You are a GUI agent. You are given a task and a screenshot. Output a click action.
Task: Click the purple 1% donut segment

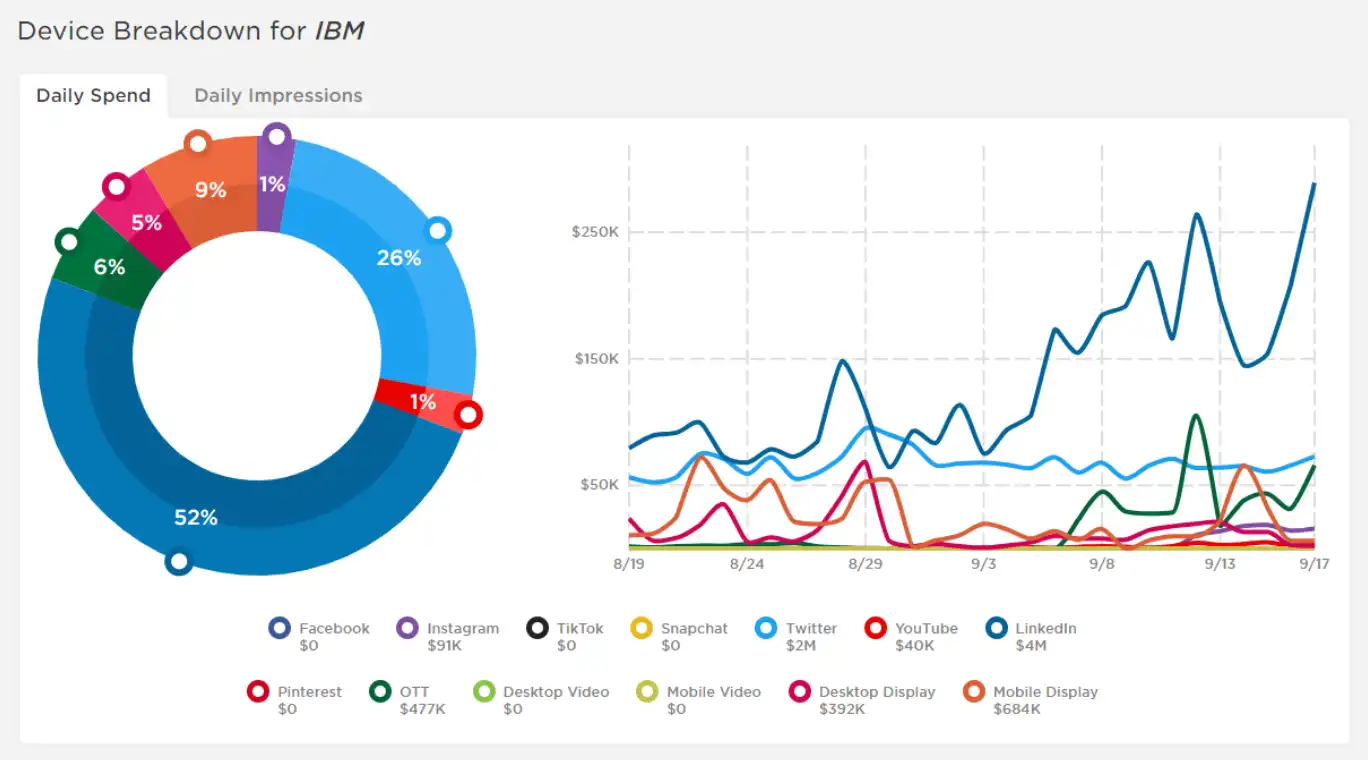coord(272,185)
